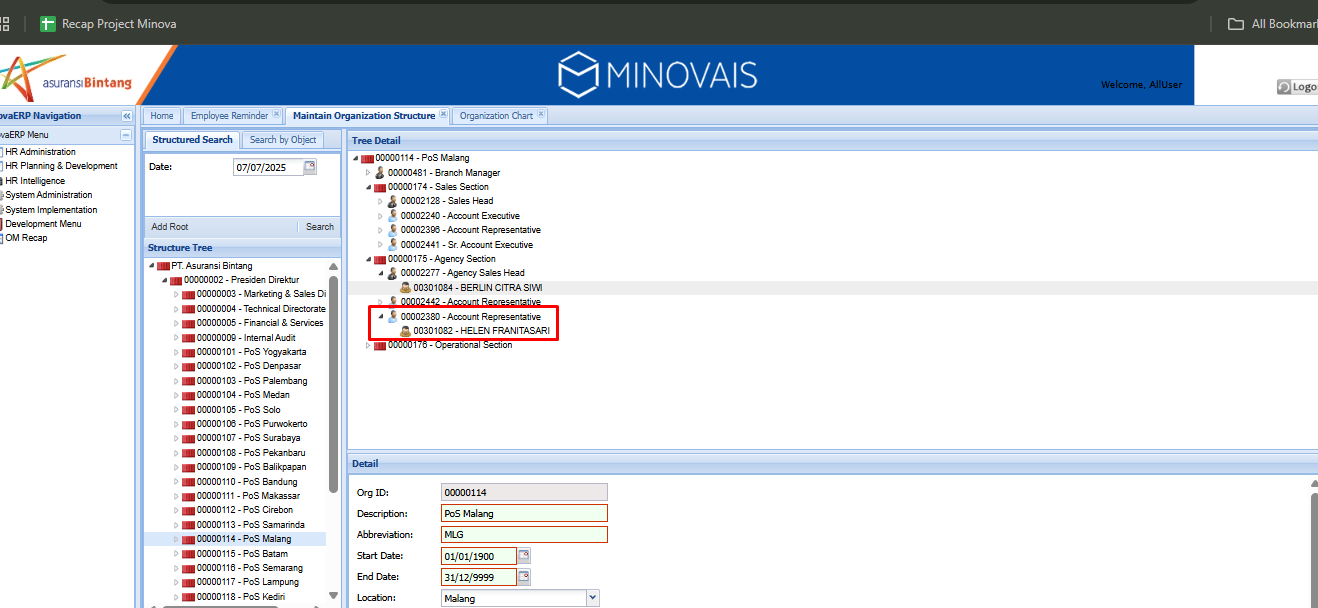Minimize the ERP Menu section using minus icon
The image size is (1318, 608).
tap(126, 134)
